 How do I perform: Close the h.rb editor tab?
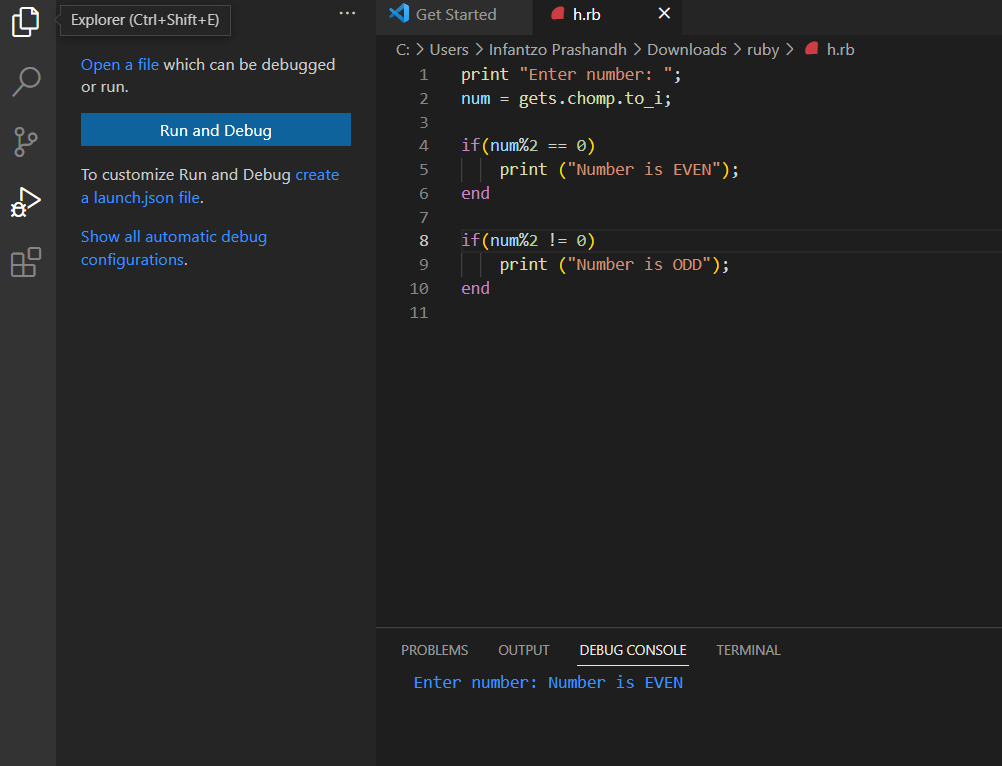pos(663,15)
